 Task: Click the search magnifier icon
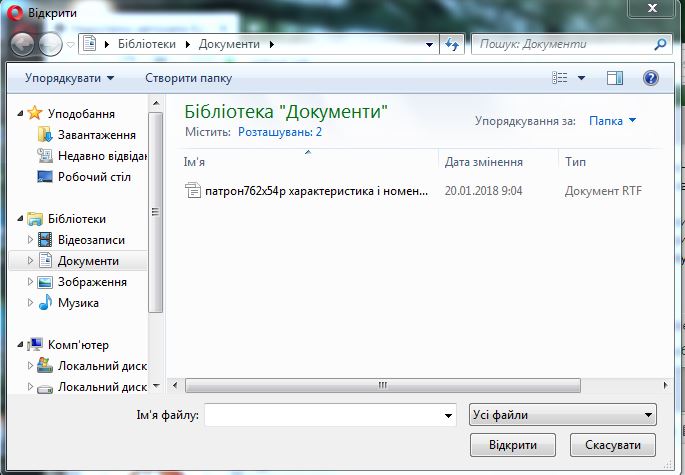pyautogui.click(x=661, y=44)
